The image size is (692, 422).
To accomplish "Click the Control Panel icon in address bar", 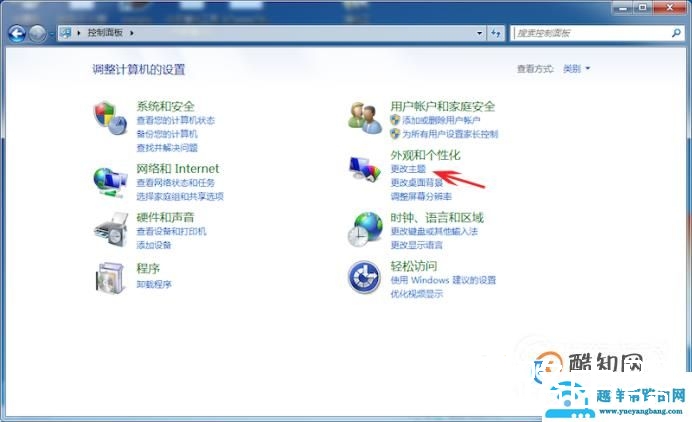I will (x=66, y=33).
